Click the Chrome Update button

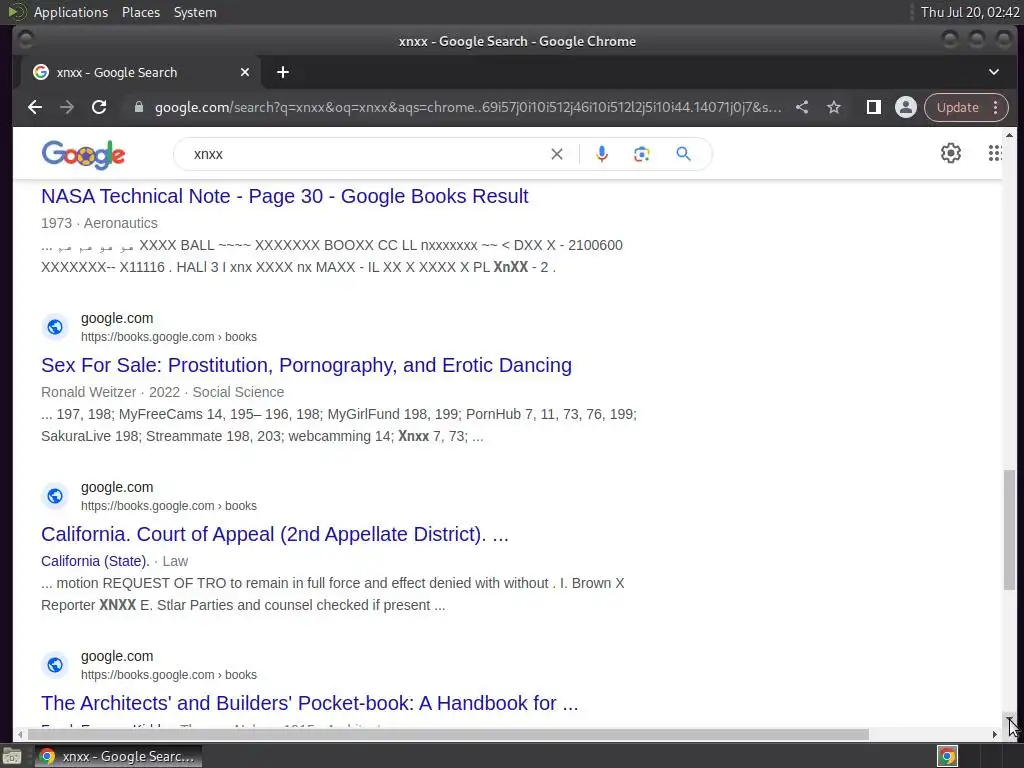tap(957, 107)
